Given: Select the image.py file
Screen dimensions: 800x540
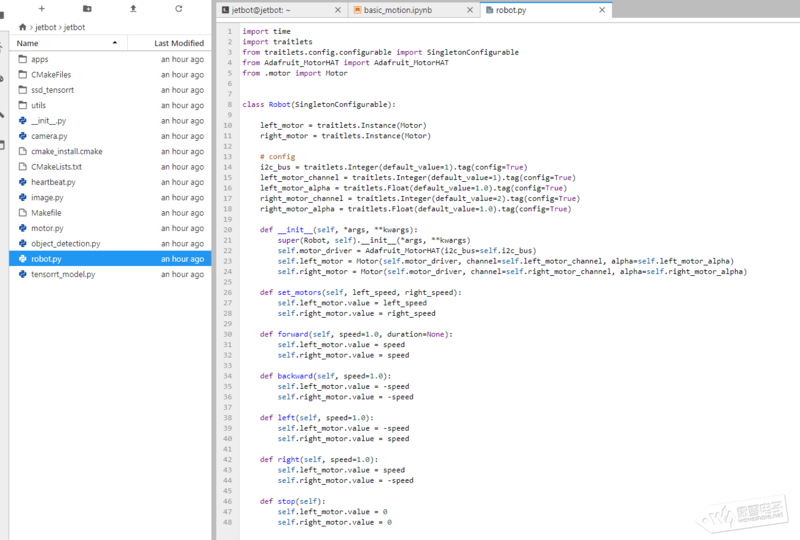Looking at the screenshot, I should coord(110,197).
